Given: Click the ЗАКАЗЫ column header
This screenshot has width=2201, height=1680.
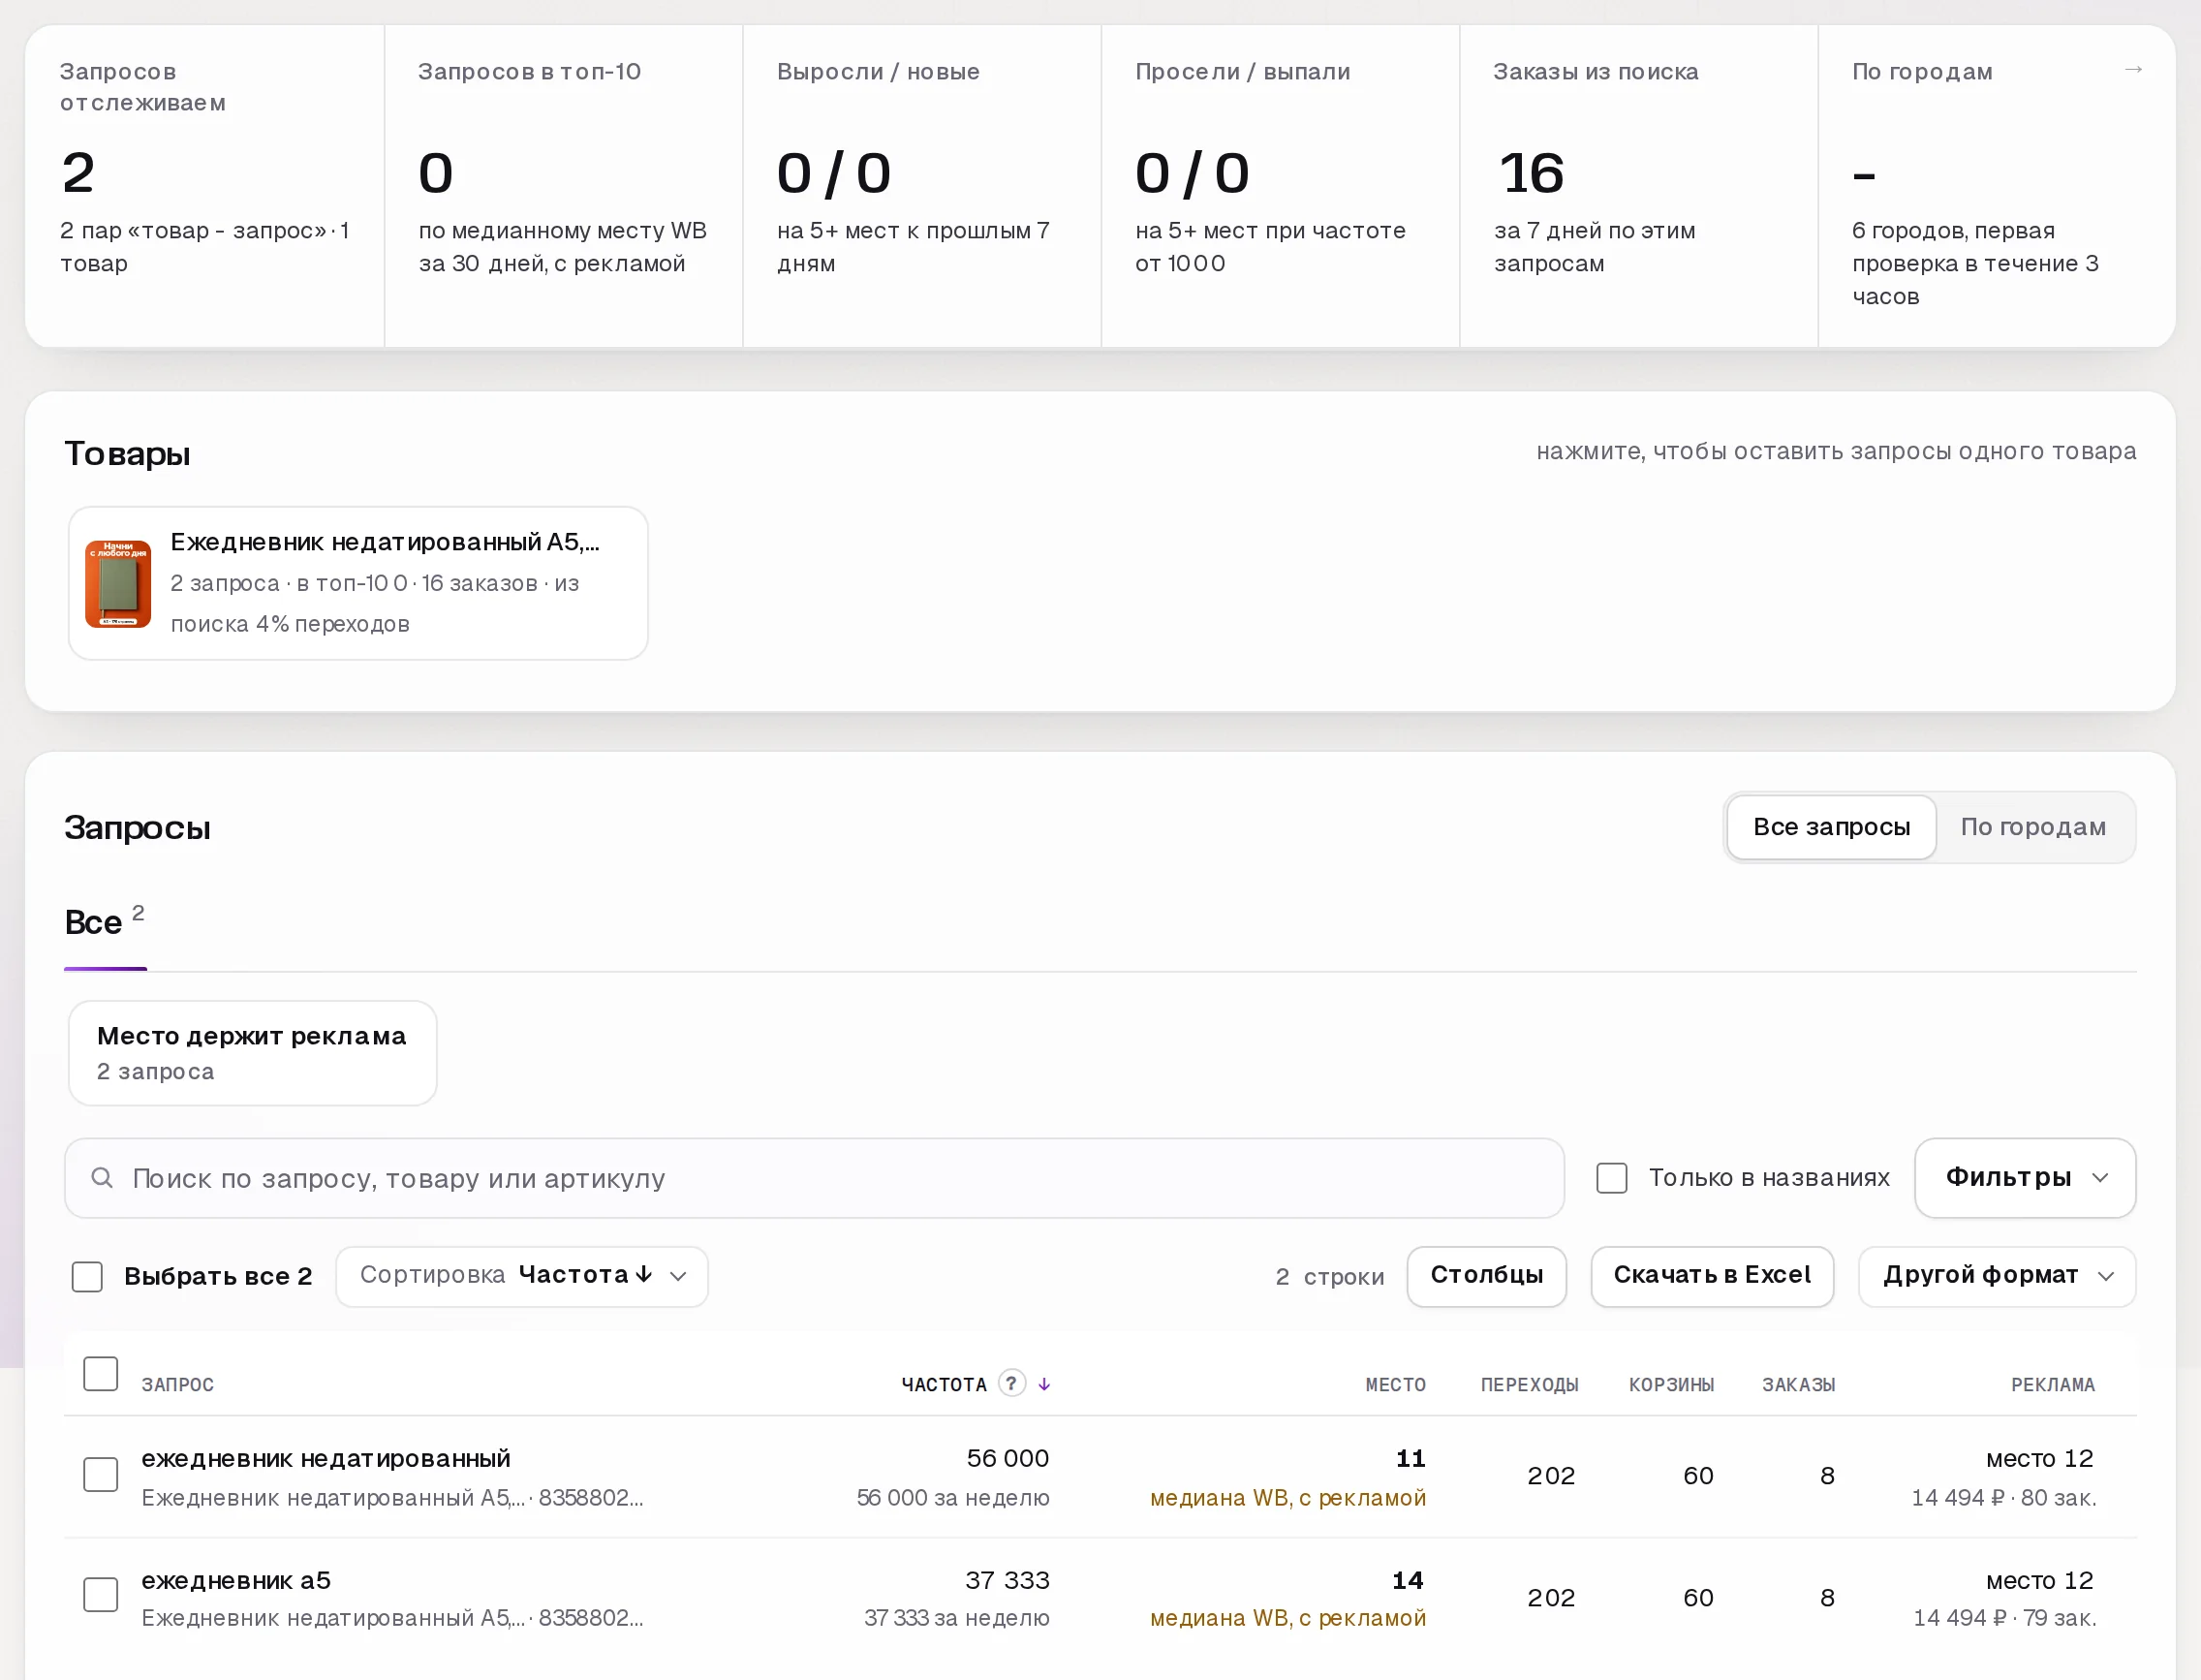Looking at the screenshot, I should click(x=1798, y=1385).
